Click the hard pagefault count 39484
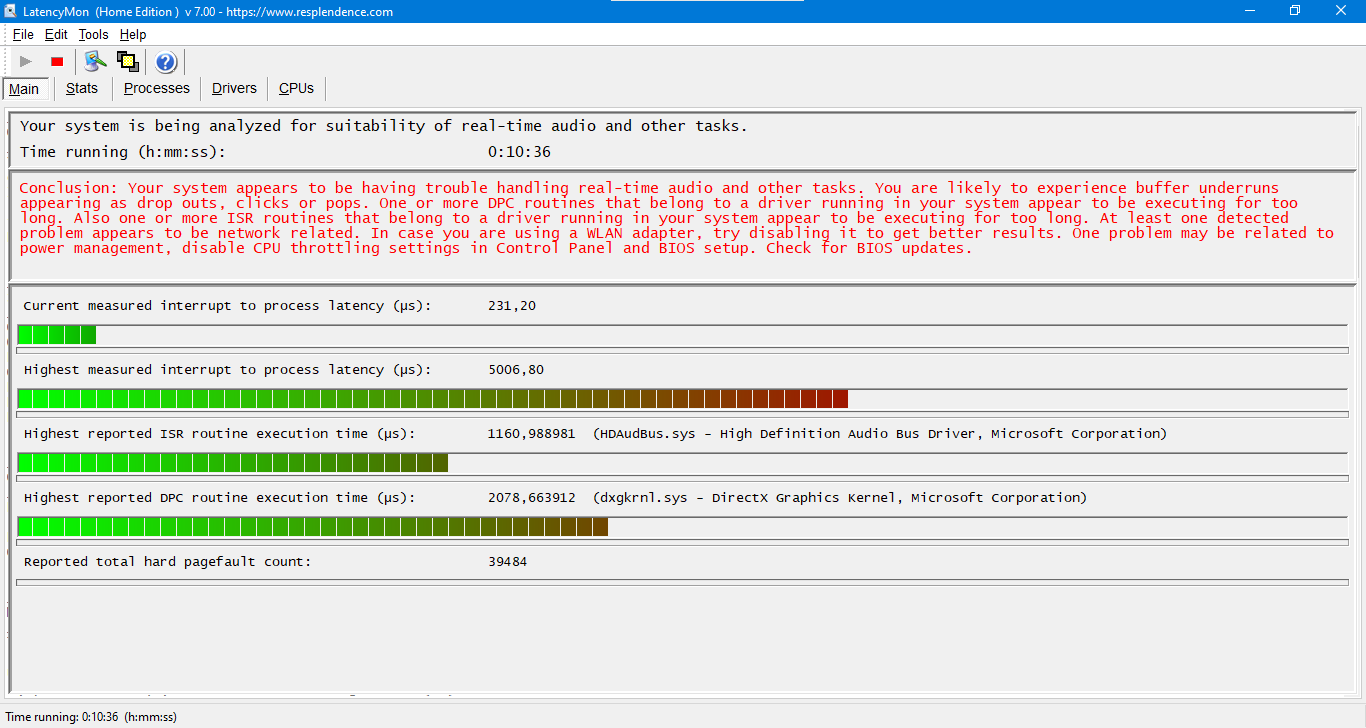Viewport: 1366px width, 728px height. [507, 562]
